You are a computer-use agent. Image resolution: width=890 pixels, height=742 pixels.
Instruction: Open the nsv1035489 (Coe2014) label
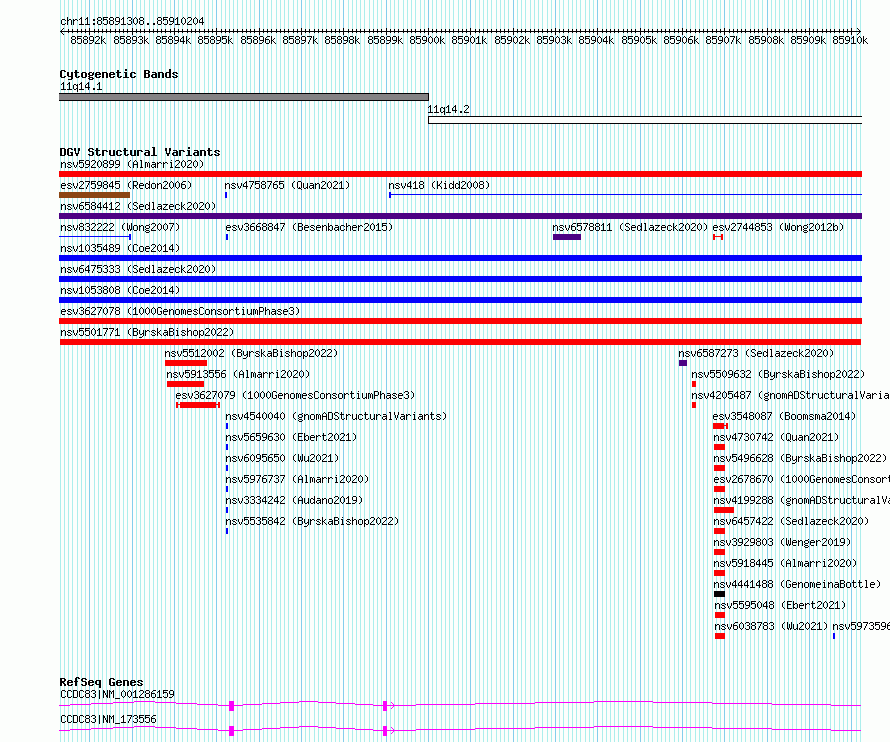[x=120, y=249]
